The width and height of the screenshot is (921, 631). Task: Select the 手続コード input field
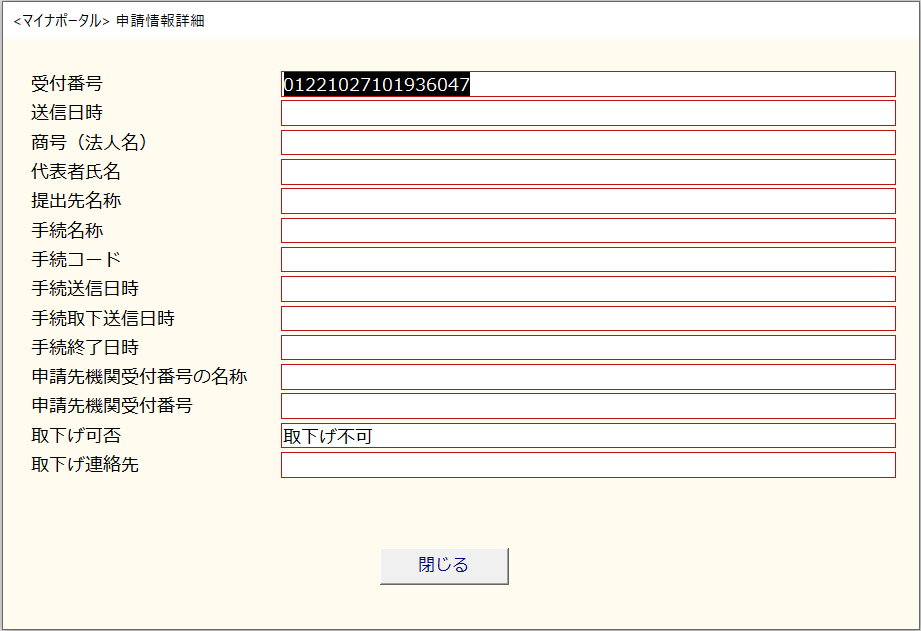(x=587, y=260)
